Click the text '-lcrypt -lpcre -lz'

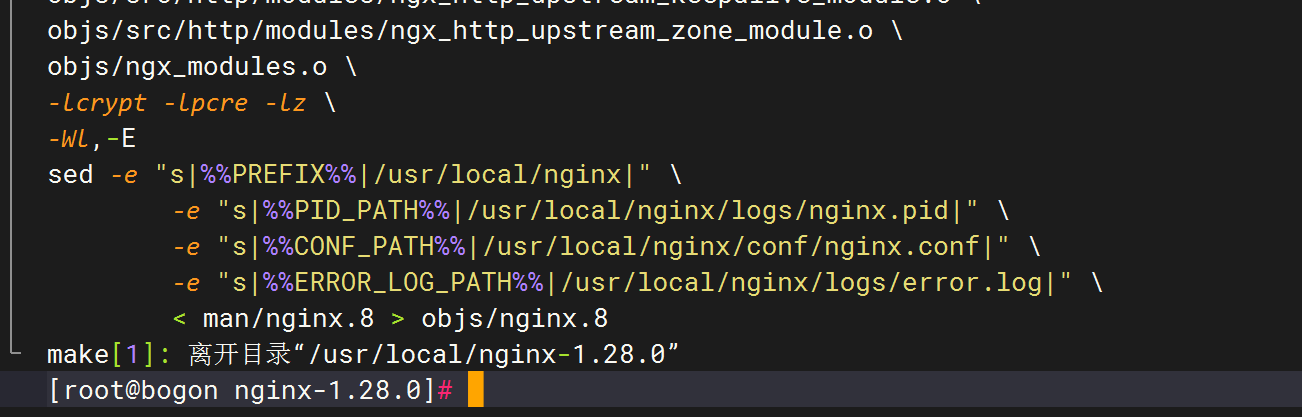[177, 103]
